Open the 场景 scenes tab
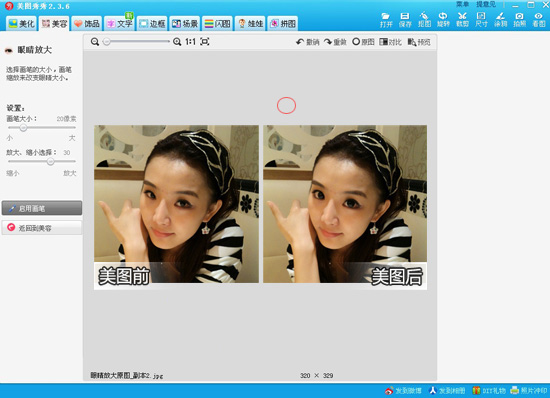Screen dimensions: 550x398 point(185,23)
